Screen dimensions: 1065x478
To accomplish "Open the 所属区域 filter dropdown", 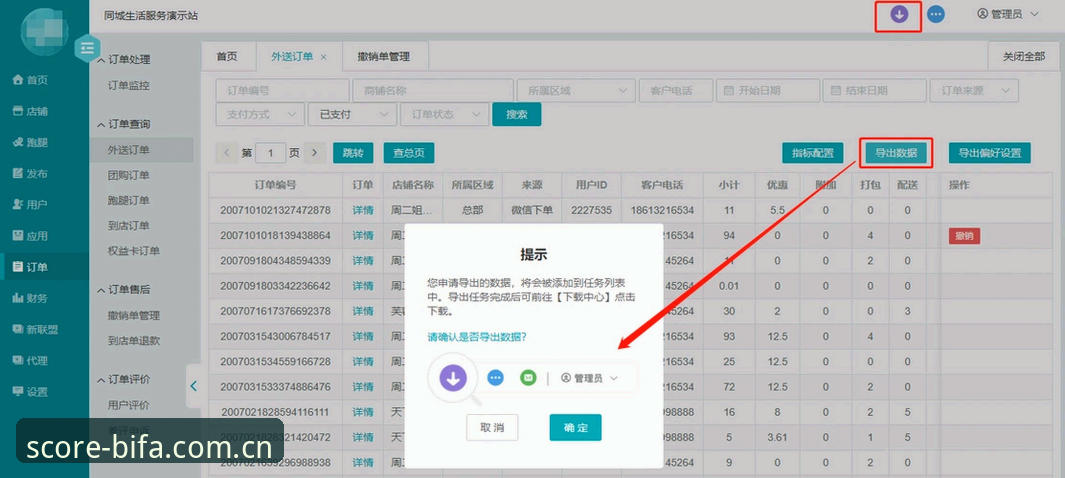I will [575, 90].
